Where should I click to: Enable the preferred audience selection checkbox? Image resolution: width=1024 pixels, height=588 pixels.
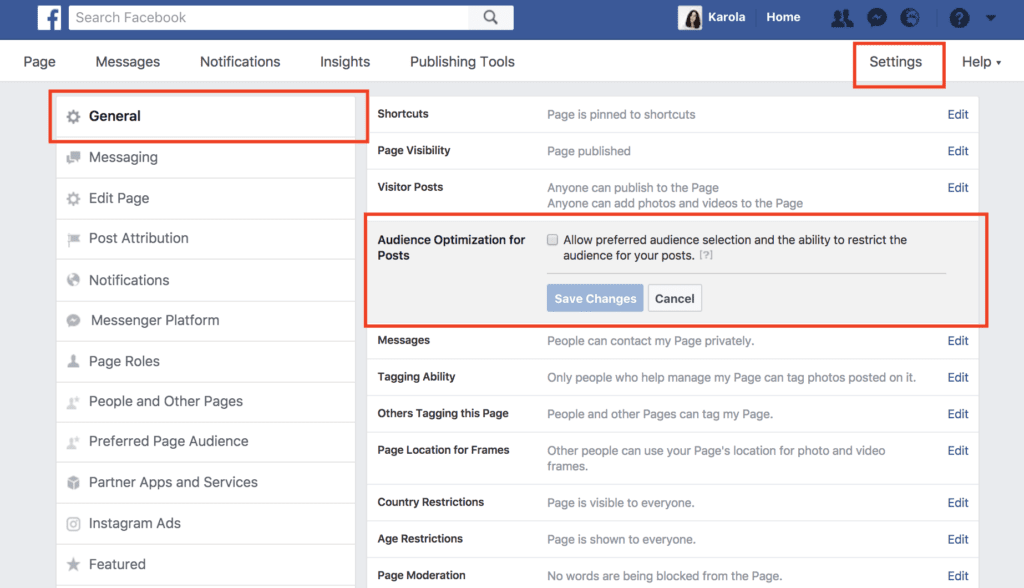(x=551, y=239)
